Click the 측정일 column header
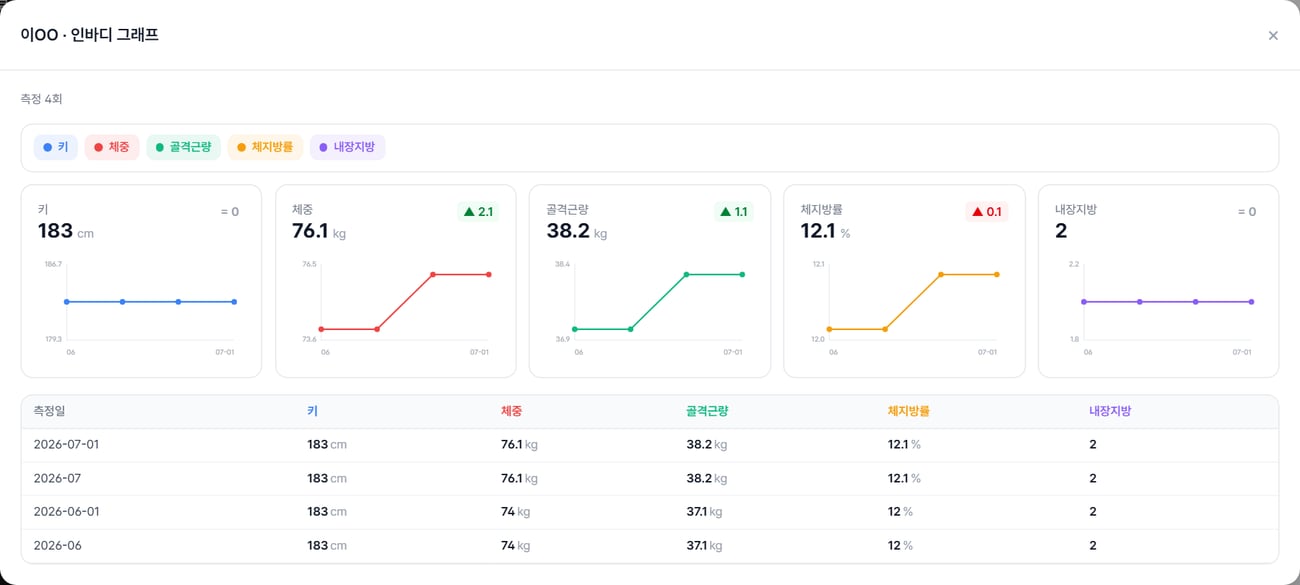Screen dimensions: 1300x585 [49, 411]
